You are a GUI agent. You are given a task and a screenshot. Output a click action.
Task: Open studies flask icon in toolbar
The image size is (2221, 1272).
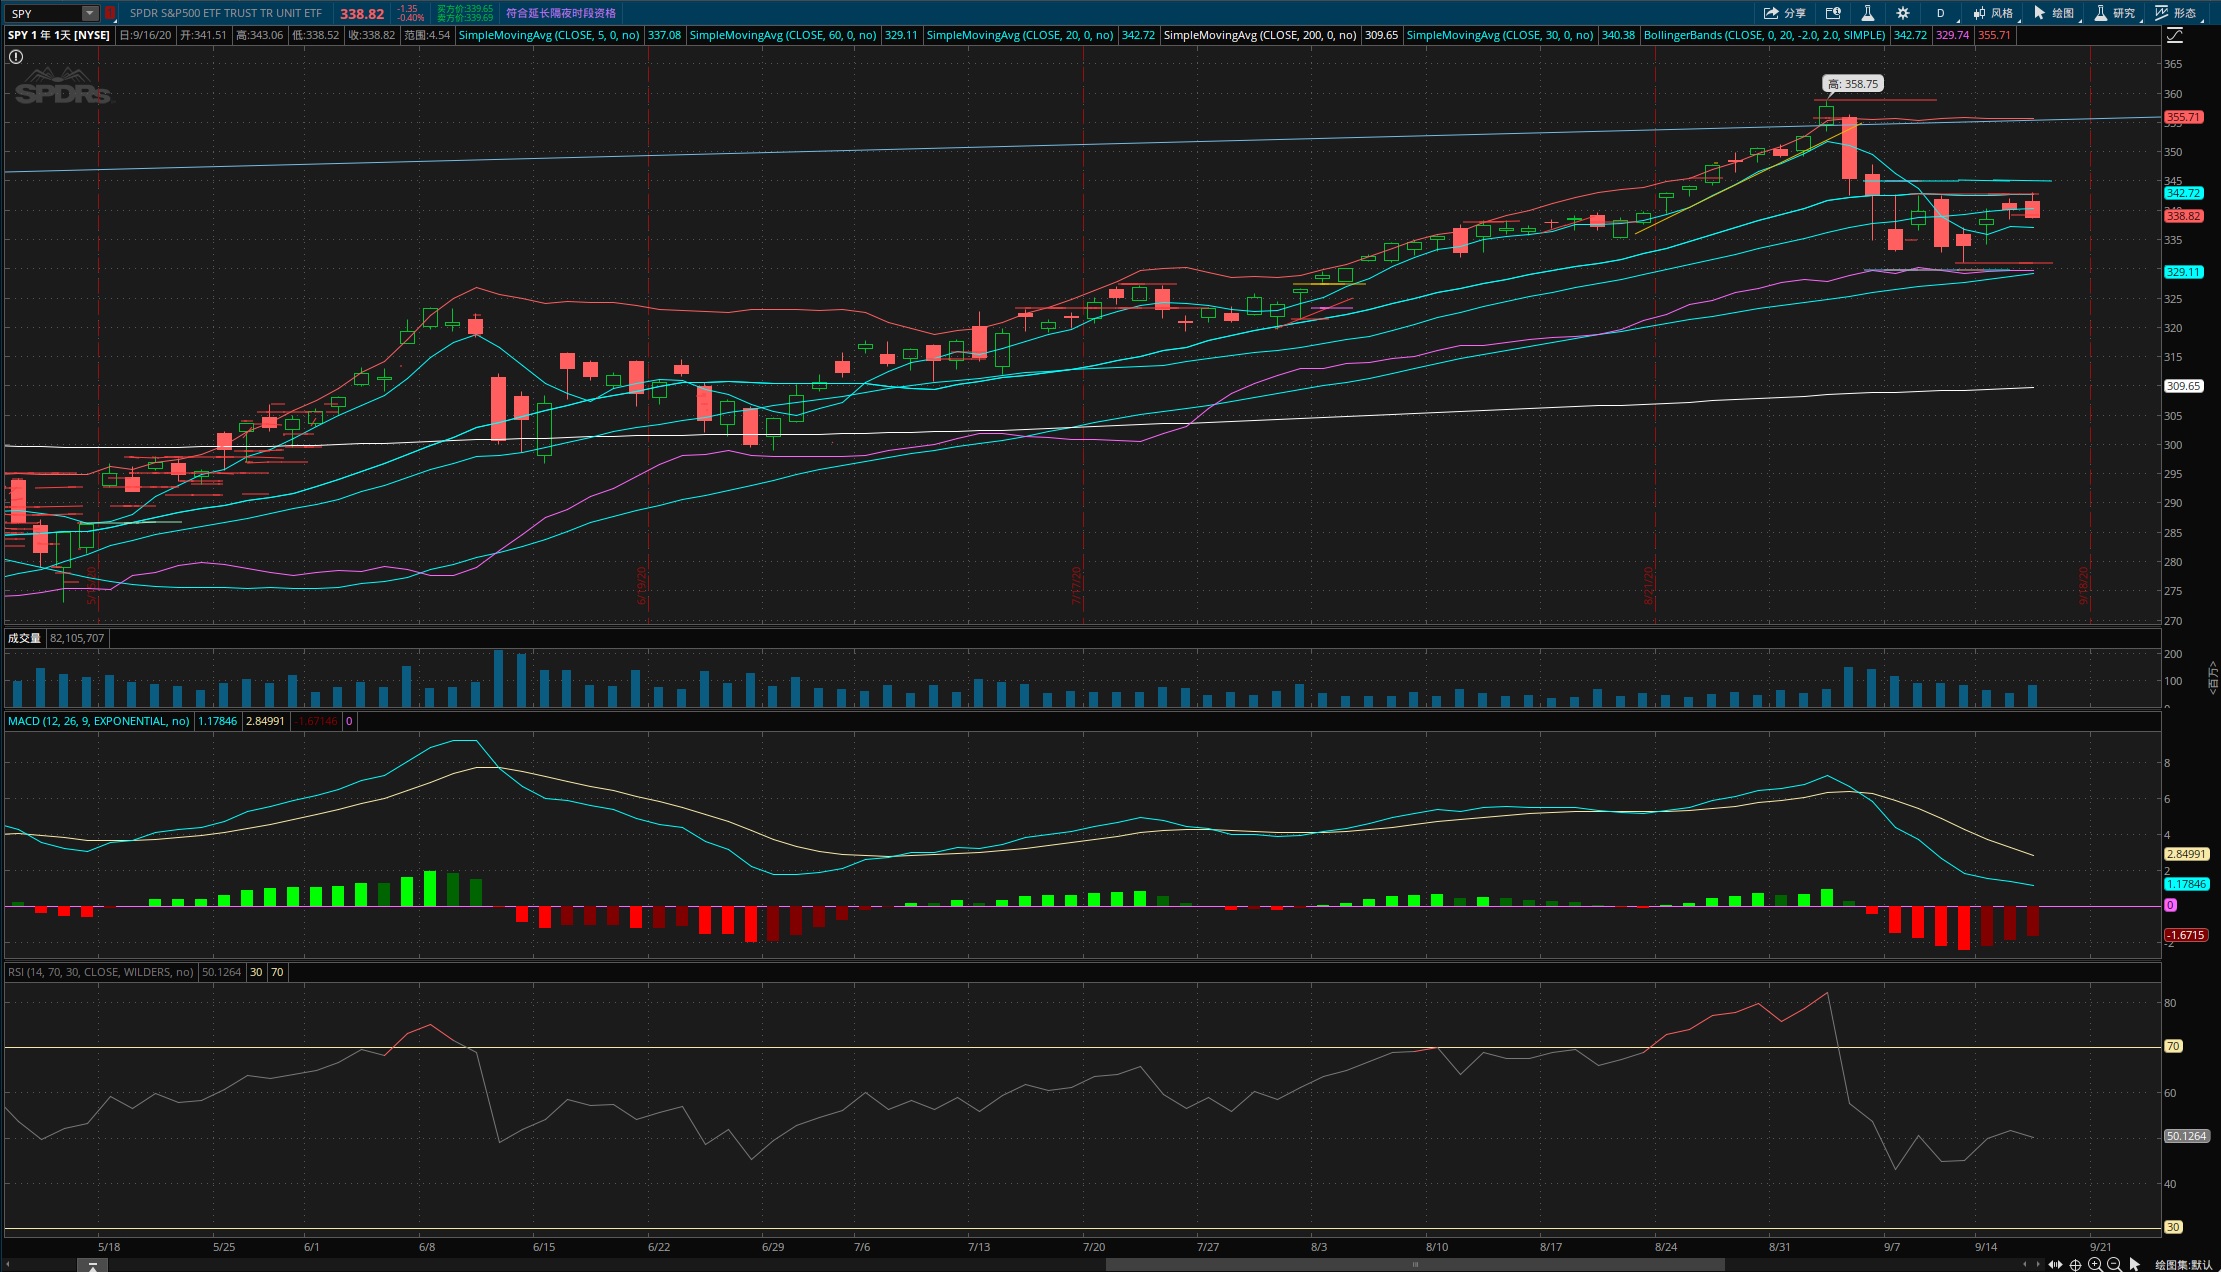1867,13
